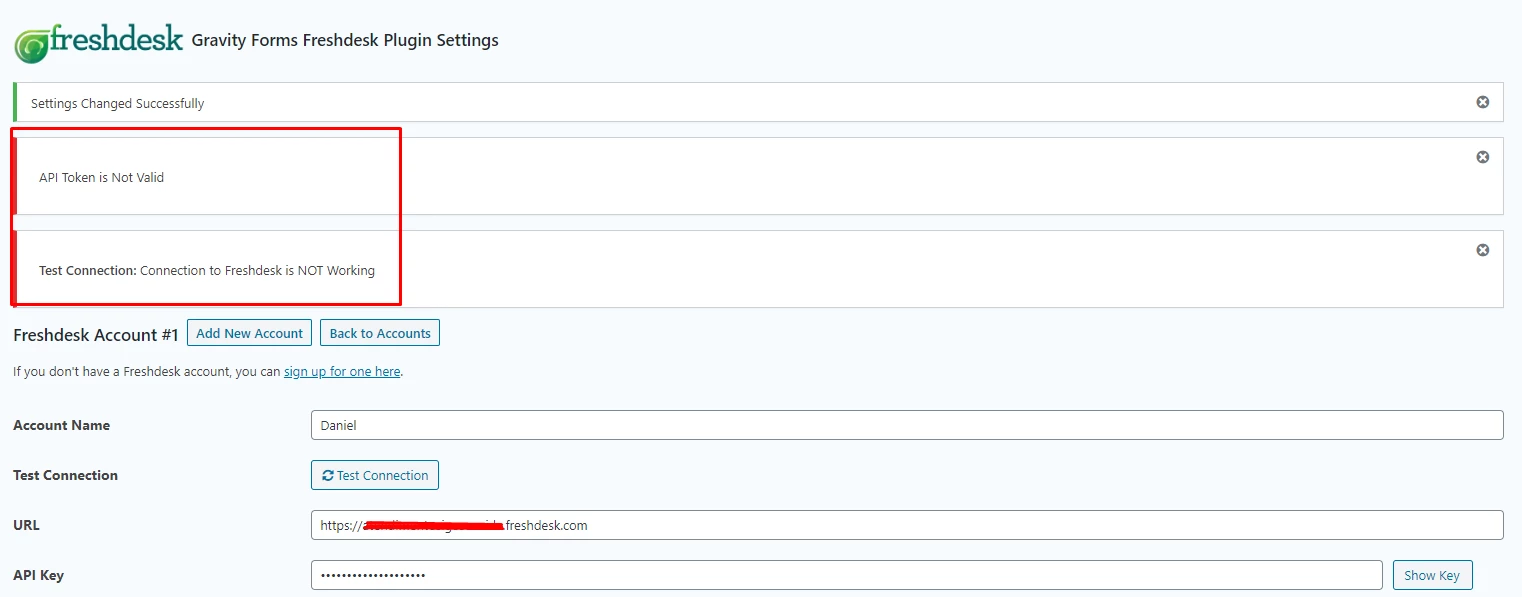Go back to Accounts list
Screen dimensions: 1522x597
pos(380,333)
